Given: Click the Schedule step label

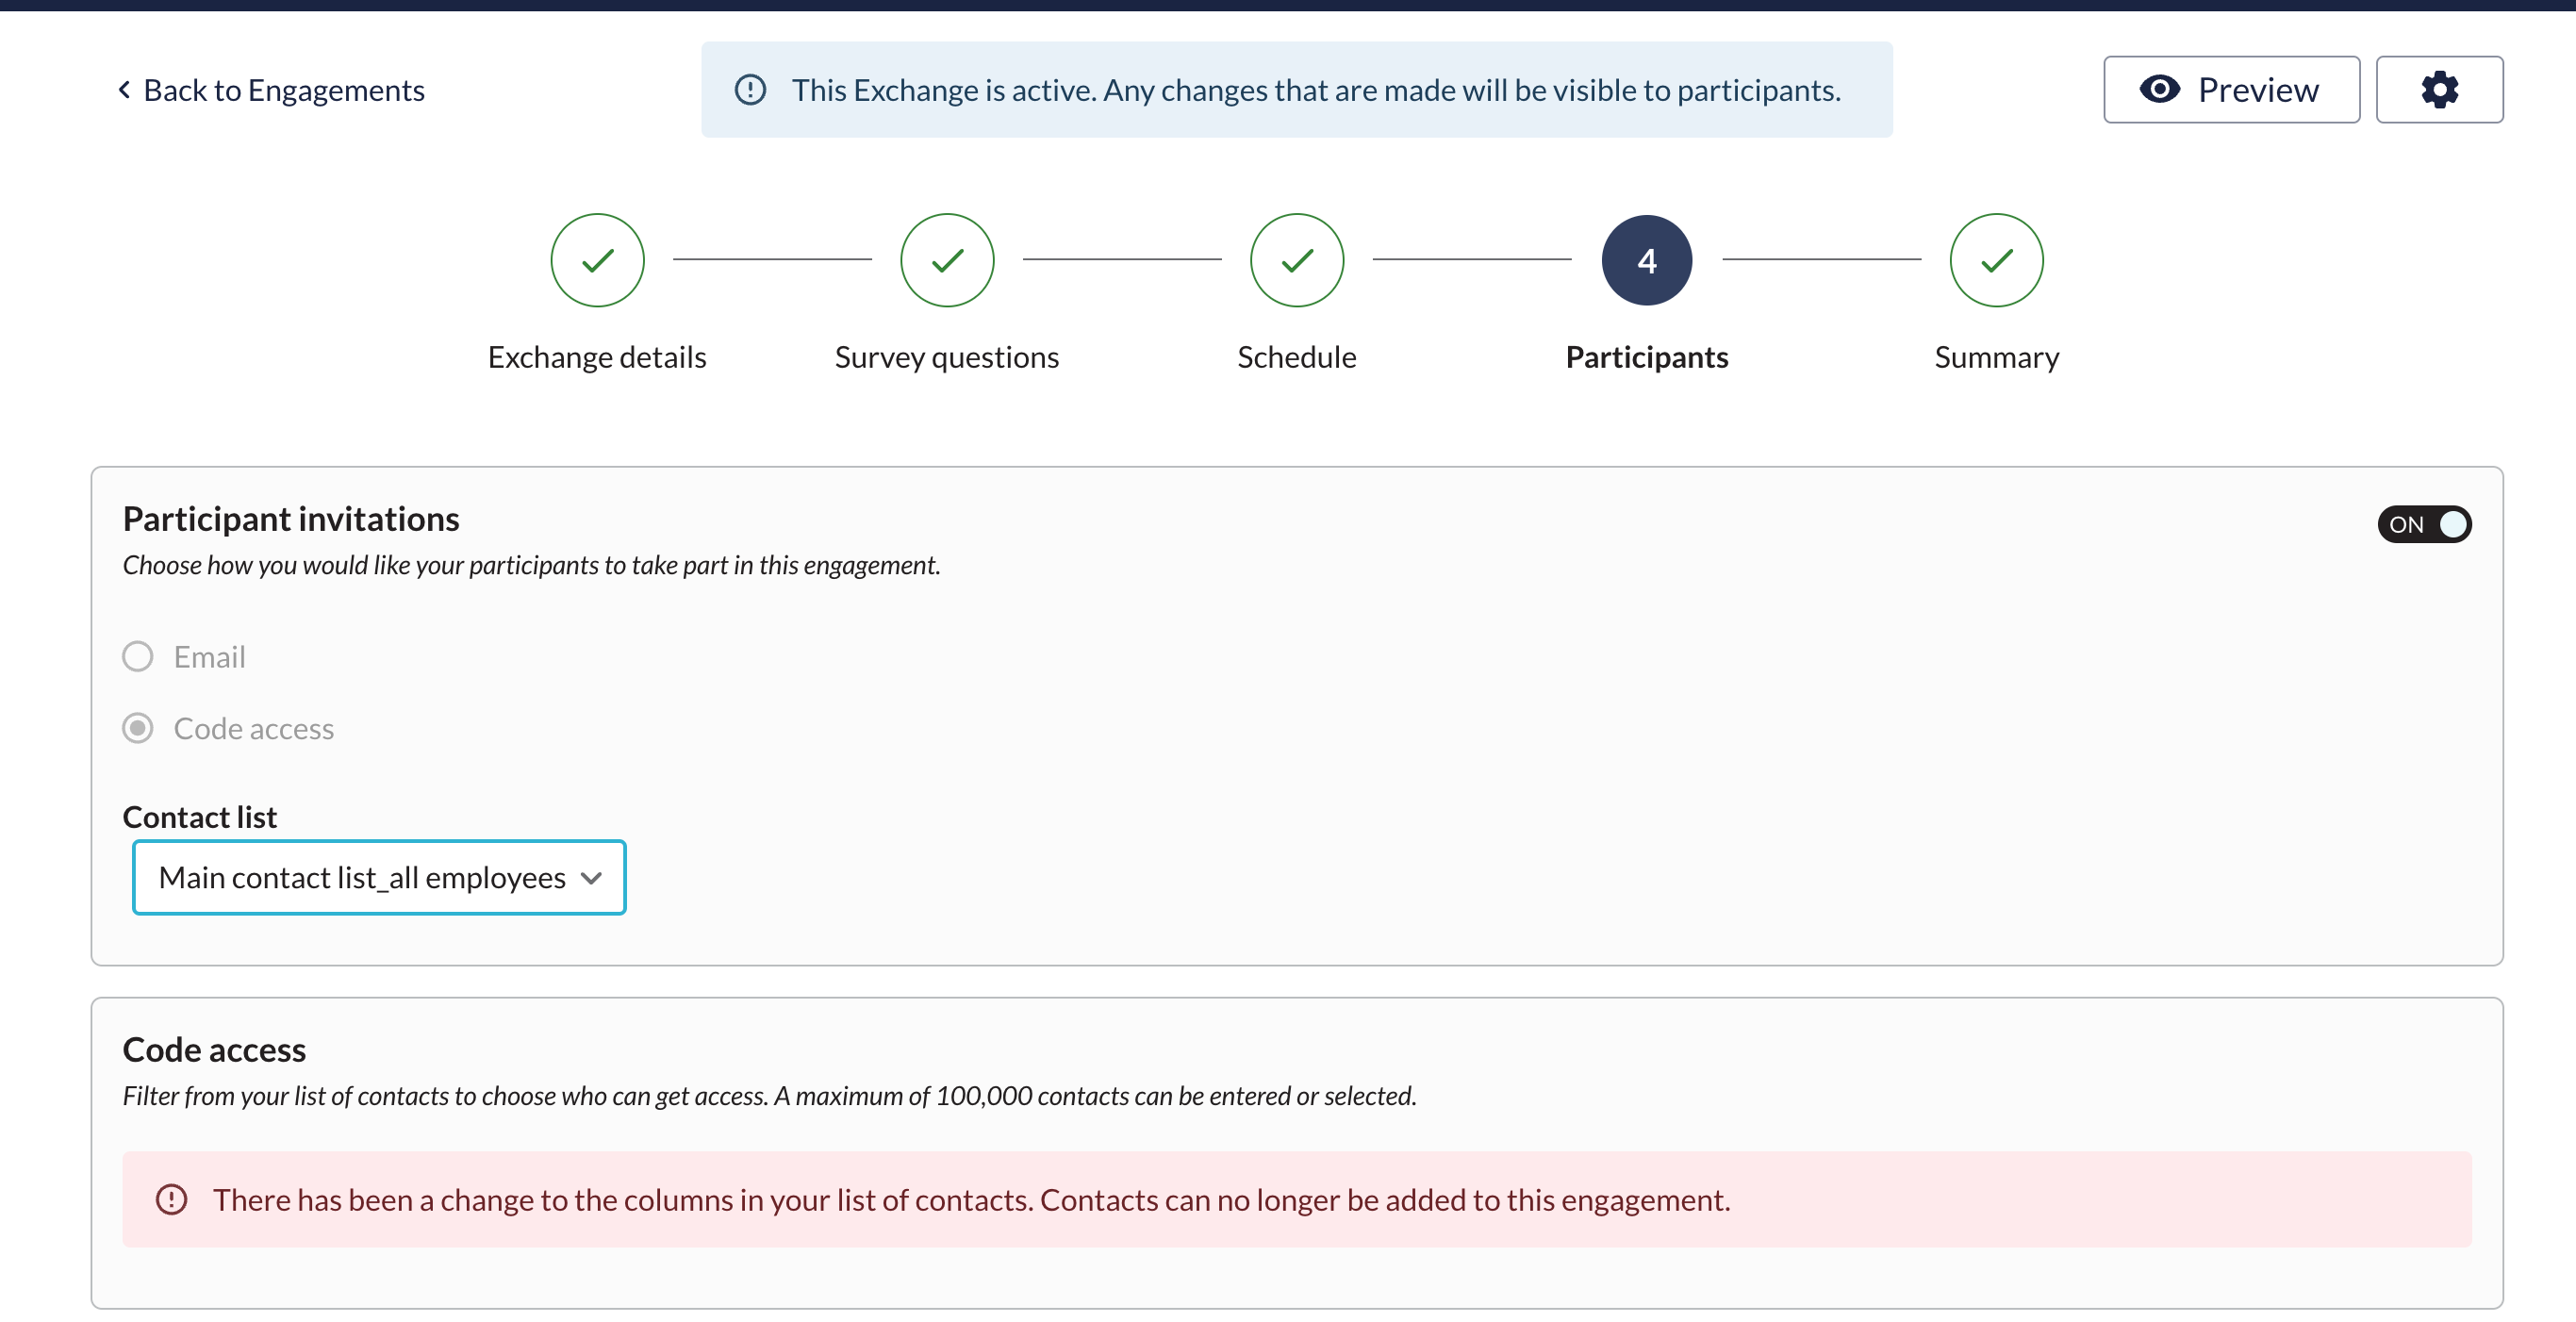Looking at the screenshot, I should [x=1296, y=357].
